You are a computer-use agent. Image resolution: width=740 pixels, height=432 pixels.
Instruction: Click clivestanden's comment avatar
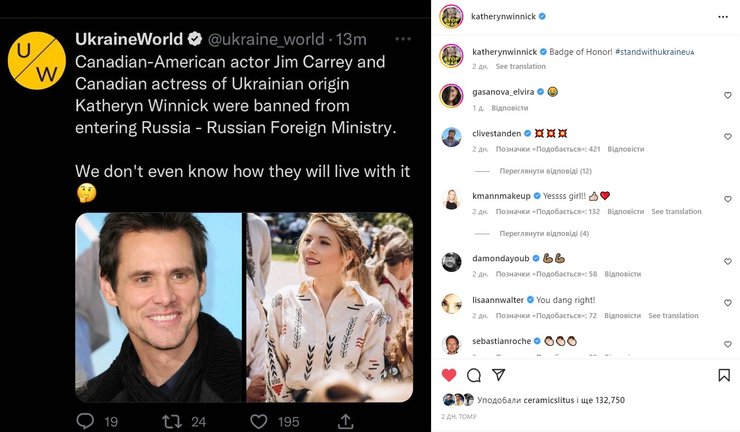pos(452,137)
